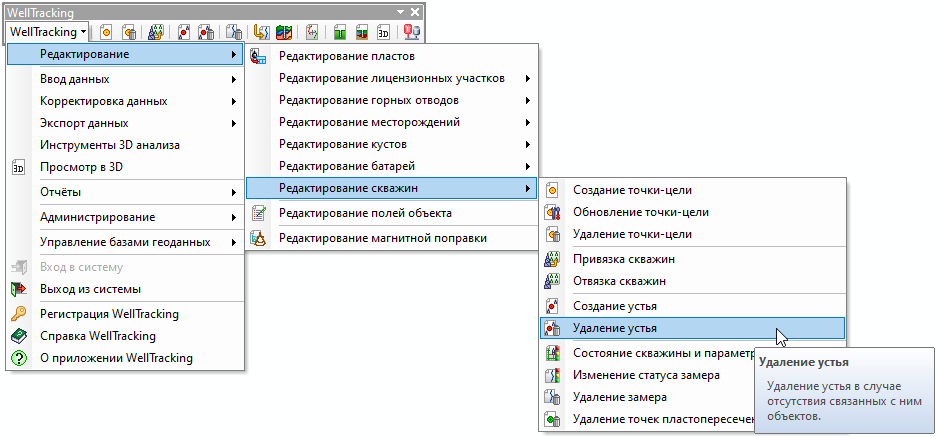
Task: Click the icon beside Изменение статуса замера
Action: pyautogui.click(x=552, y=375)
